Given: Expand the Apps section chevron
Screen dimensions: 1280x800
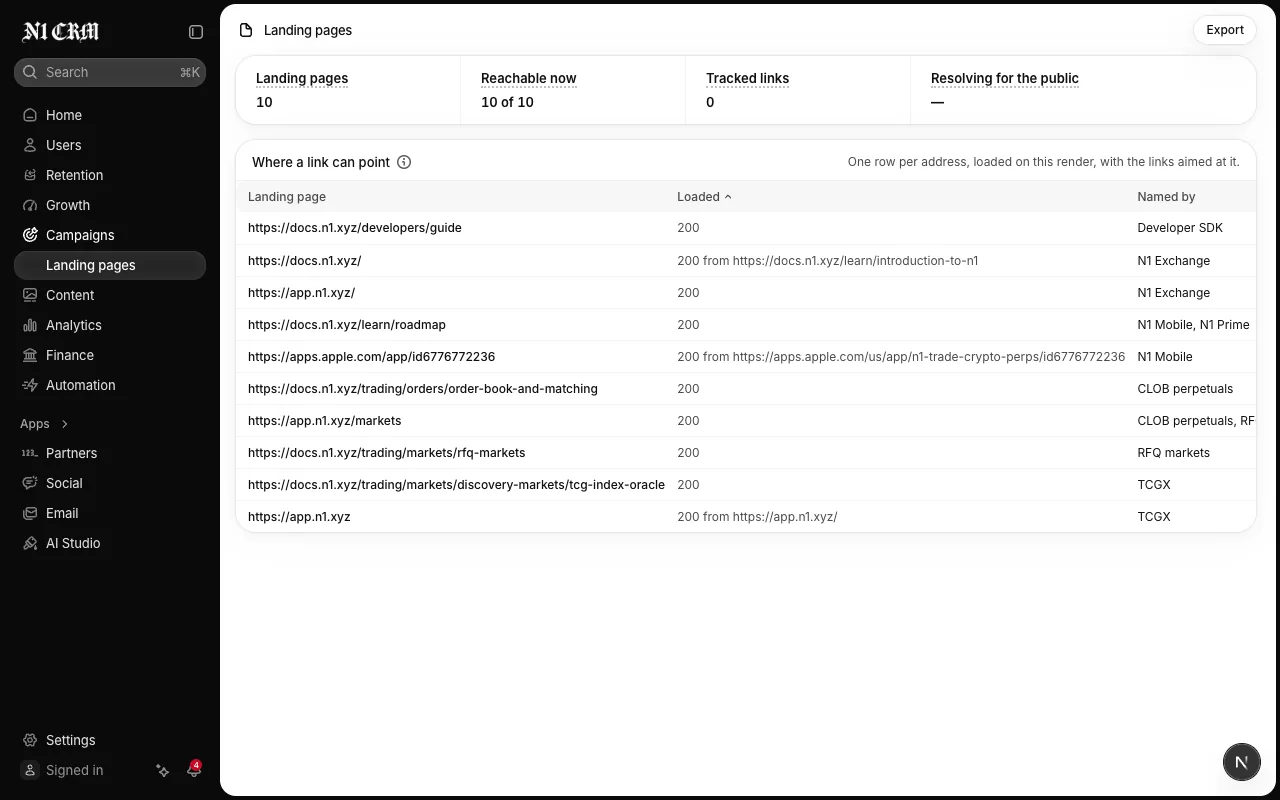Looking at the screenshot, I should (65, 424).
